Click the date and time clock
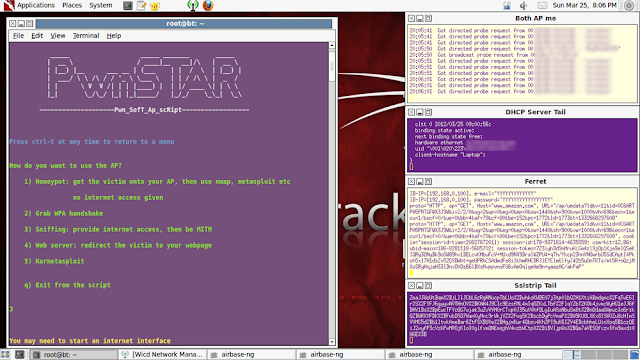This screenshot has width=640, height=360. pyautogui.click(x=584, y=5)
